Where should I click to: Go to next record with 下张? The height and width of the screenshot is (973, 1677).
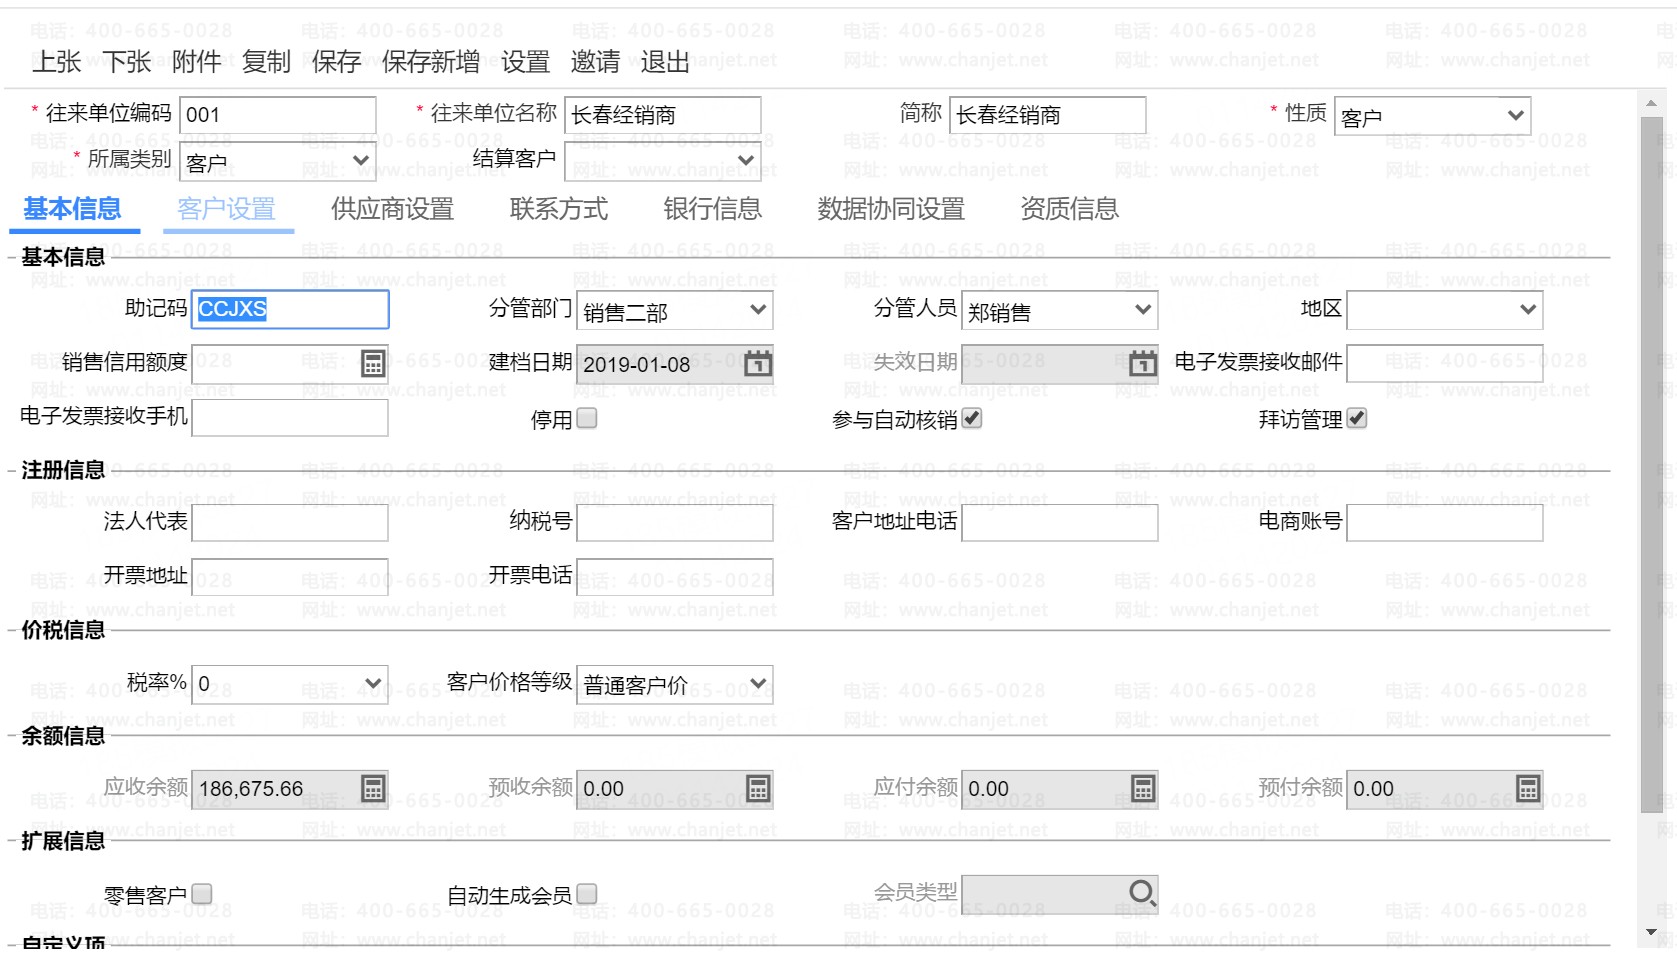127,62
